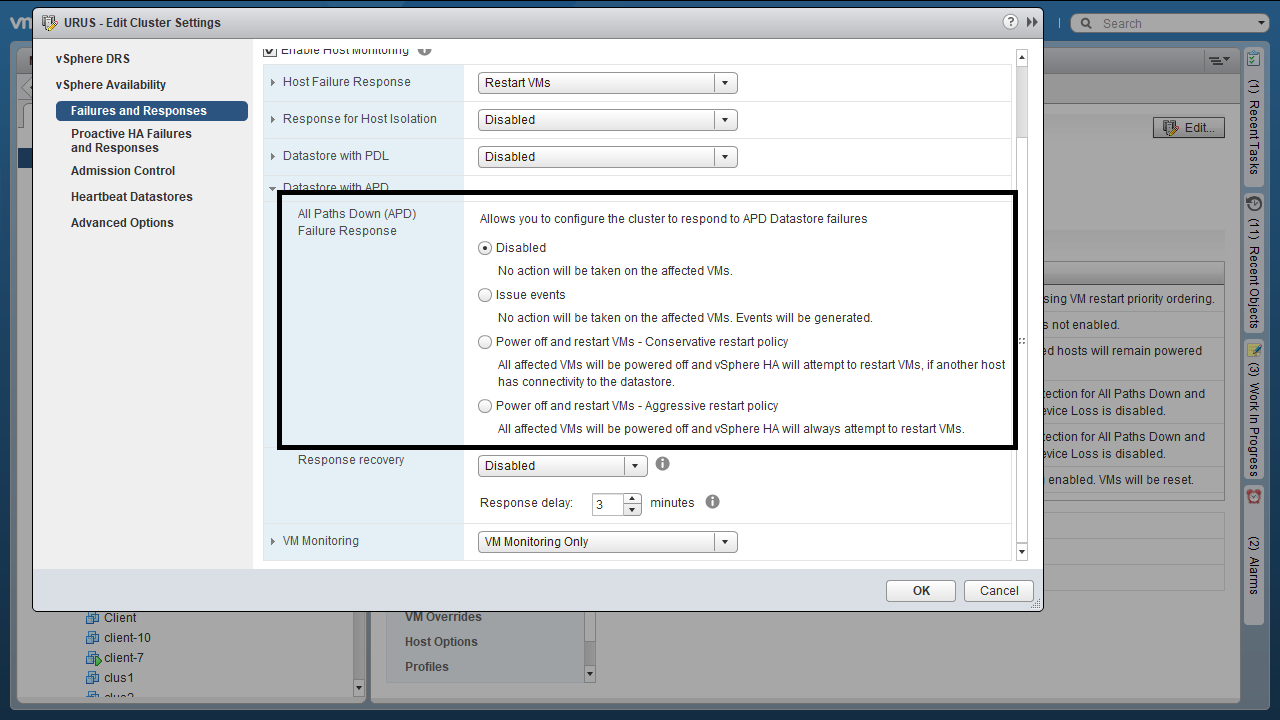This screenshot has height=720, width=1280.
Task: Expand the VM Monitoring section arrow
Action: pos(273,541)
